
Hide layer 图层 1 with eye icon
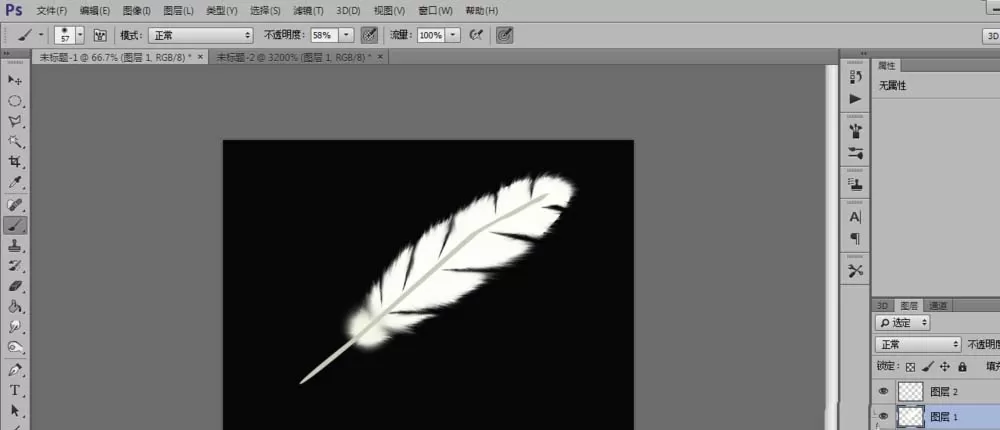(x=883, y=416)
